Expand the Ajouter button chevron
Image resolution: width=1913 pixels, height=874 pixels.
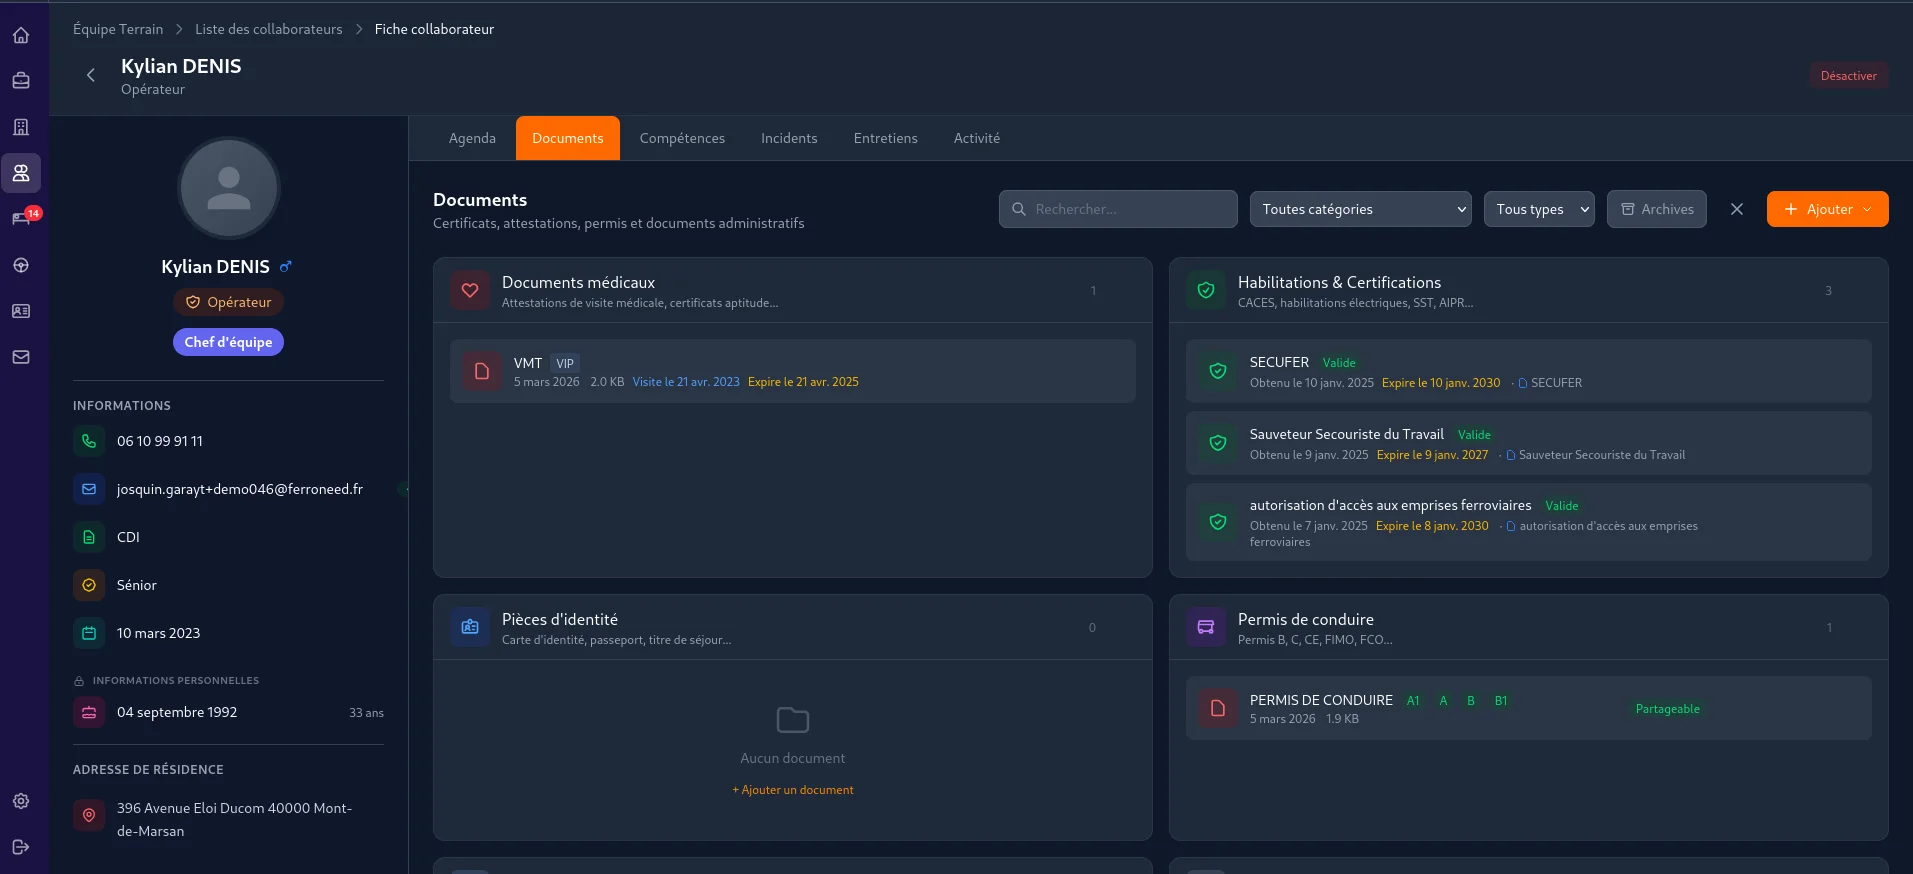click(x=1867, y=209)
